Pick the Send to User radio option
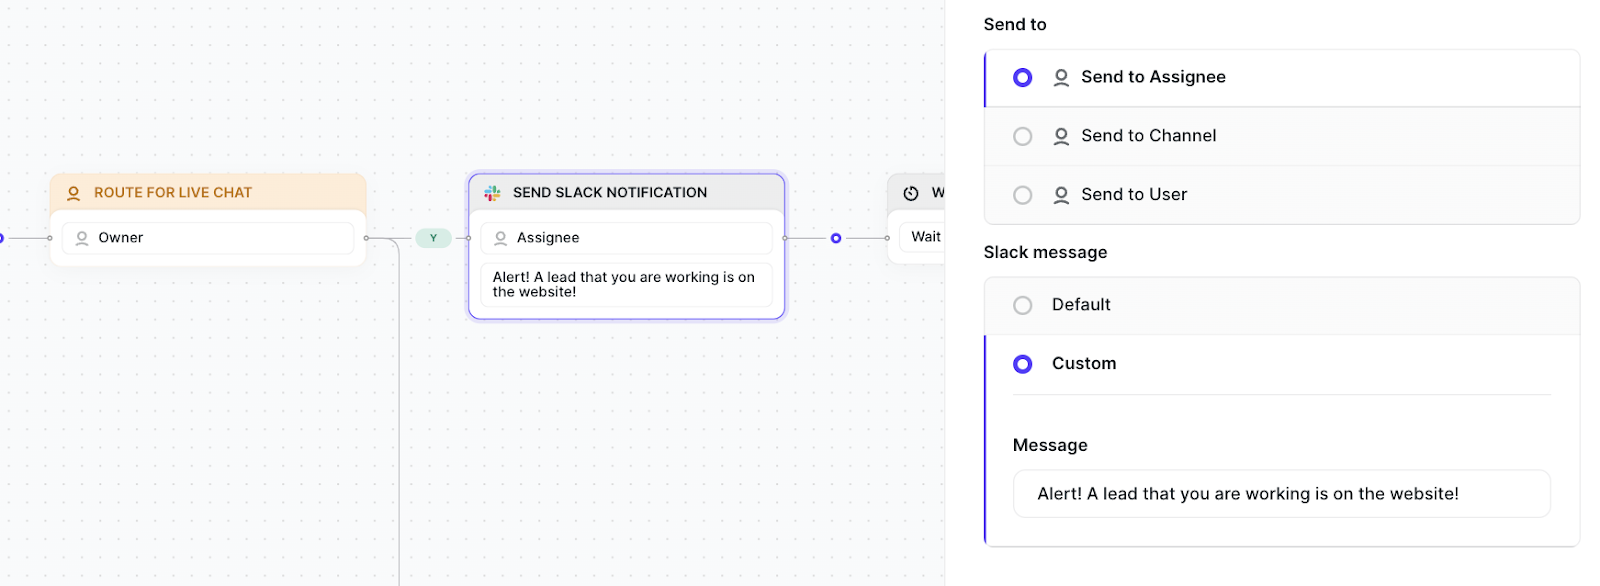This screenshot has height=586, width=1600. pyautogui.click(x=1022, y=195)
